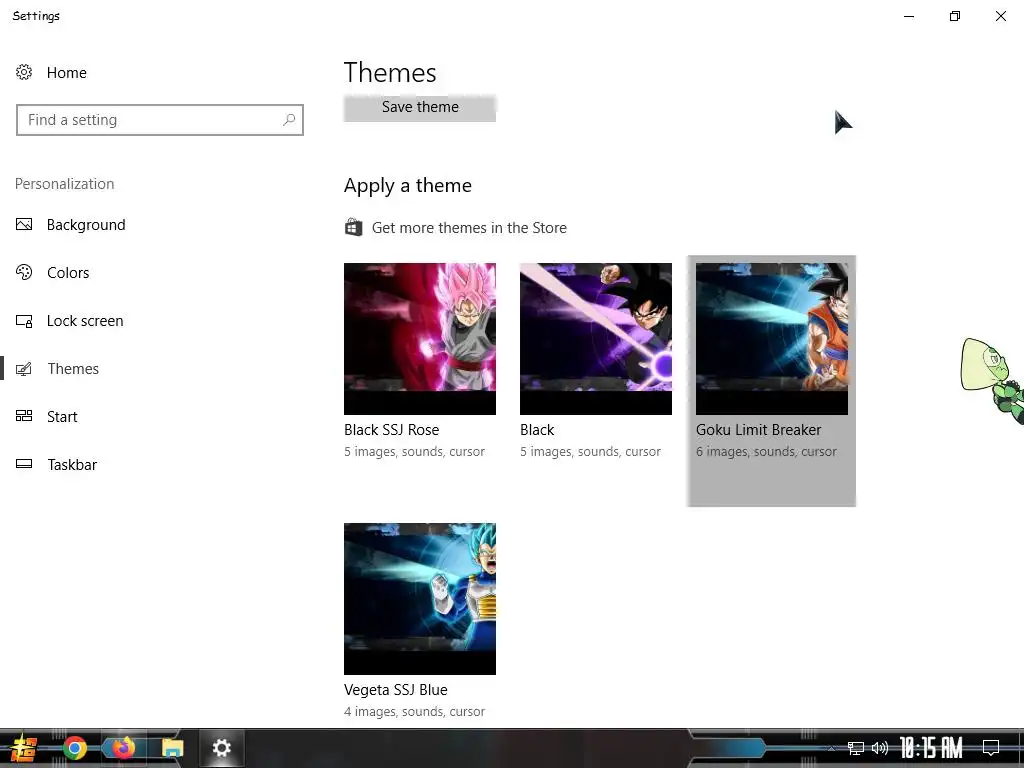The height and width of the screenshot is (768, 1024).
Task: Go to Home settings
Action: point(67,72)
